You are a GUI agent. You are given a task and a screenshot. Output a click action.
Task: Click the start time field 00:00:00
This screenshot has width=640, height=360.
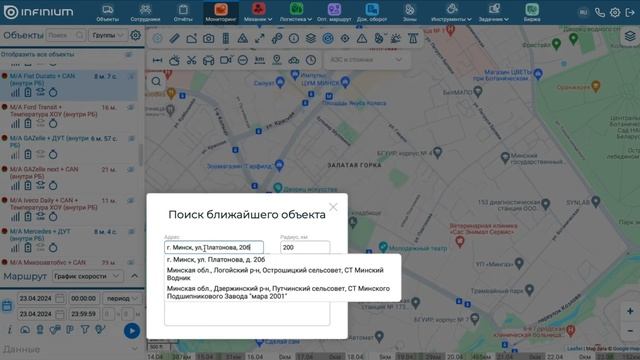coord(84,298)
